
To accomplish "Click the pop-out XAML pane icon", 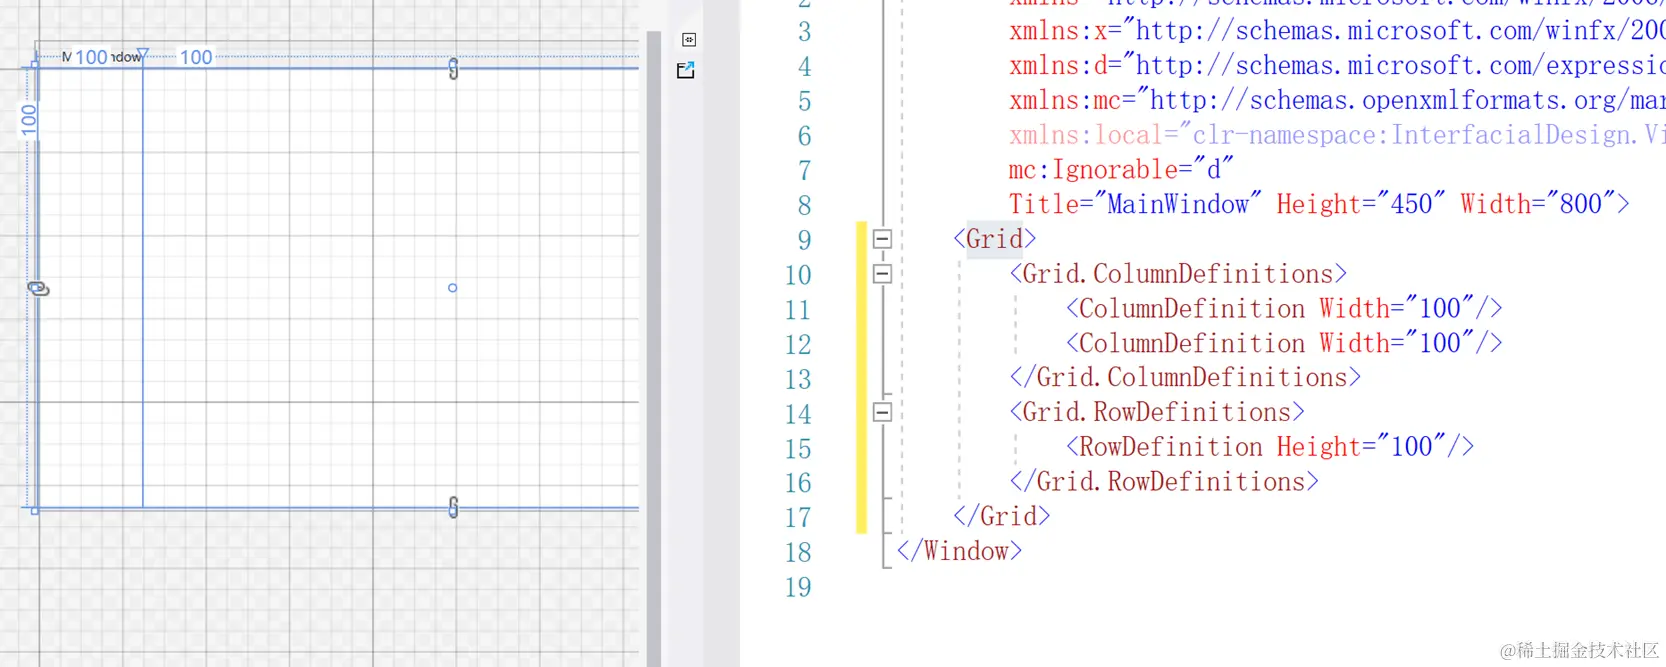I will (686, 70).
